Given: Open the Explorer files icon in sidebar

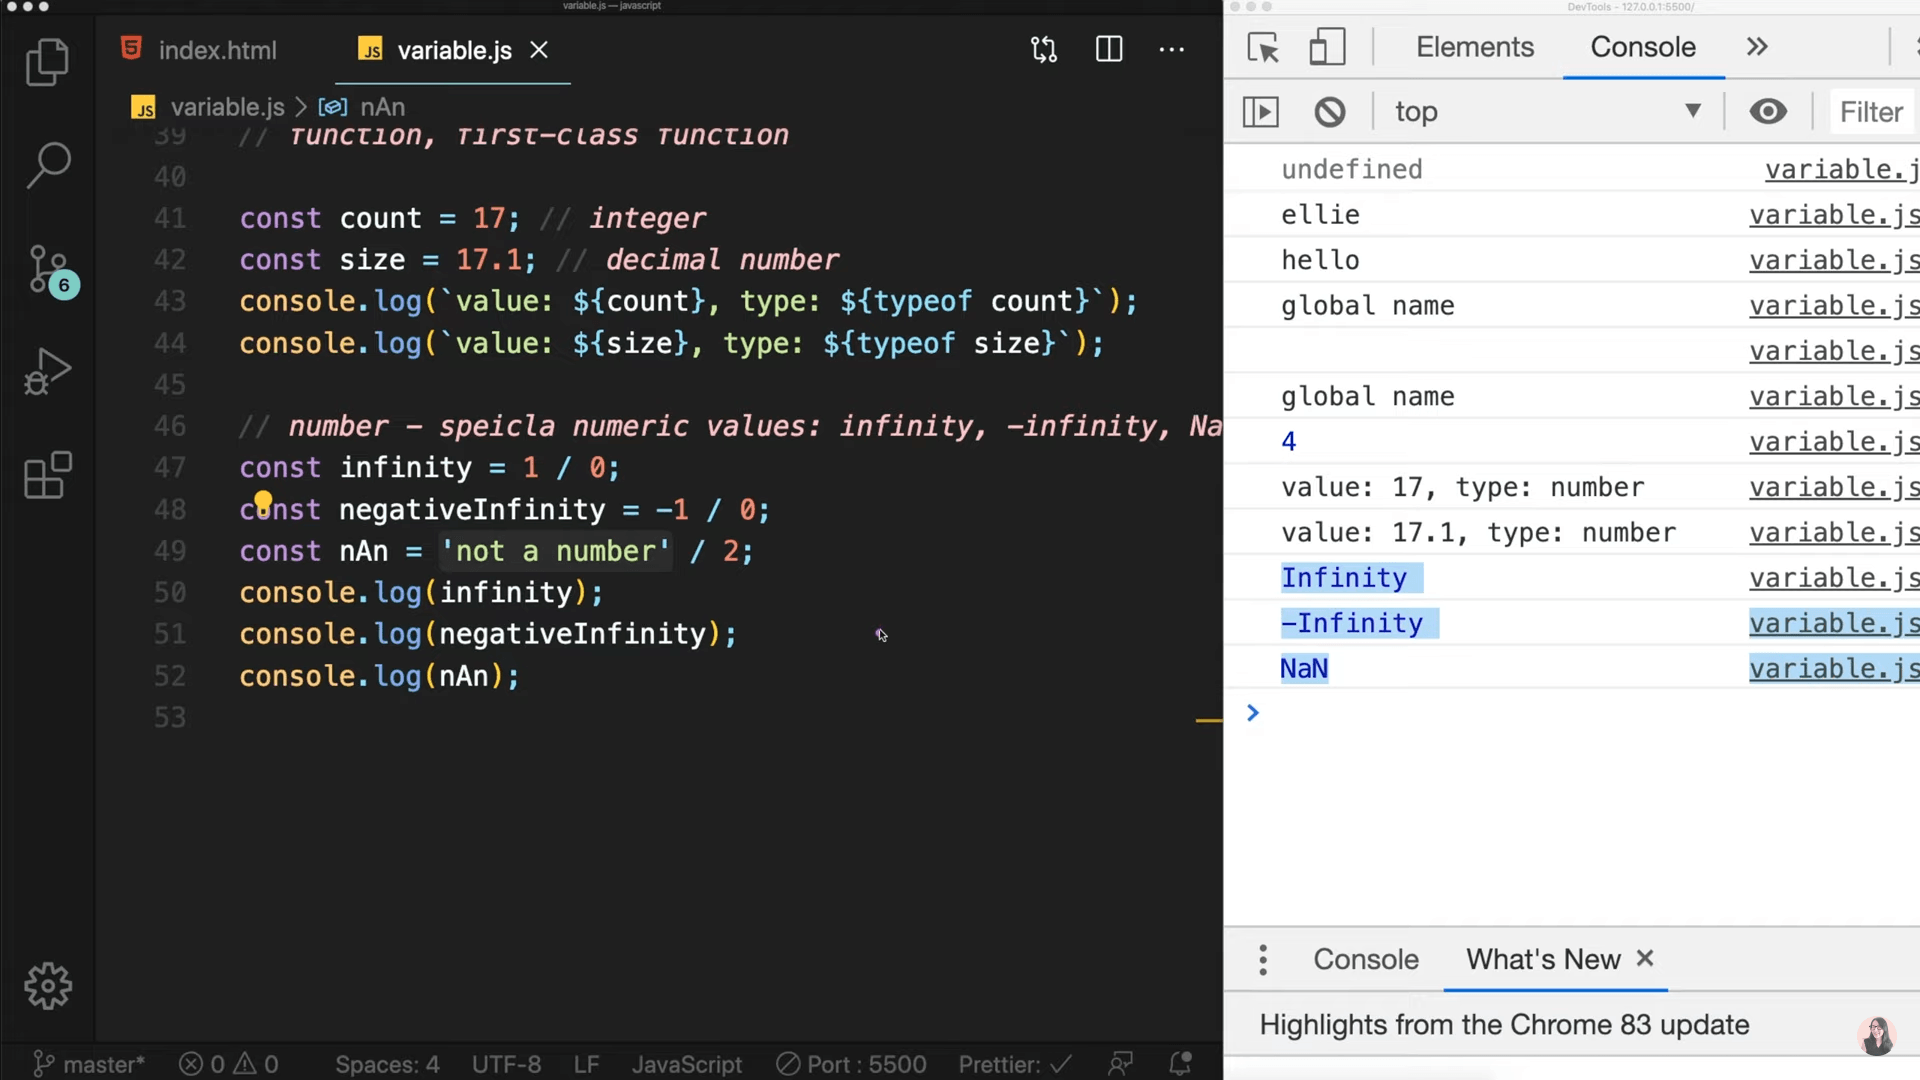Looking at the screenshot, I should (x=47, y=62).
